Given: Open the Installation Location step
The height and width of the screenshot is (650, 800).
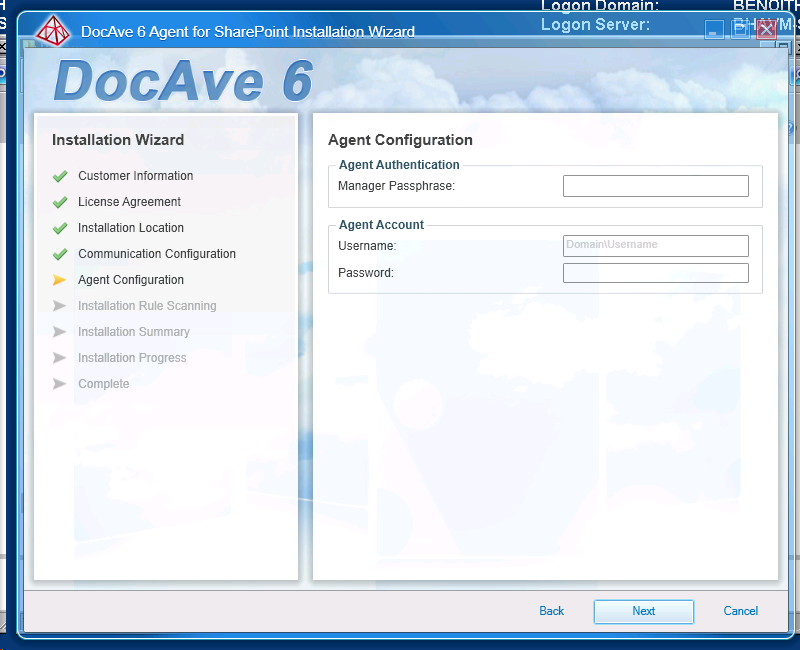Looking at the screenshot, I should tap(131, 228).
